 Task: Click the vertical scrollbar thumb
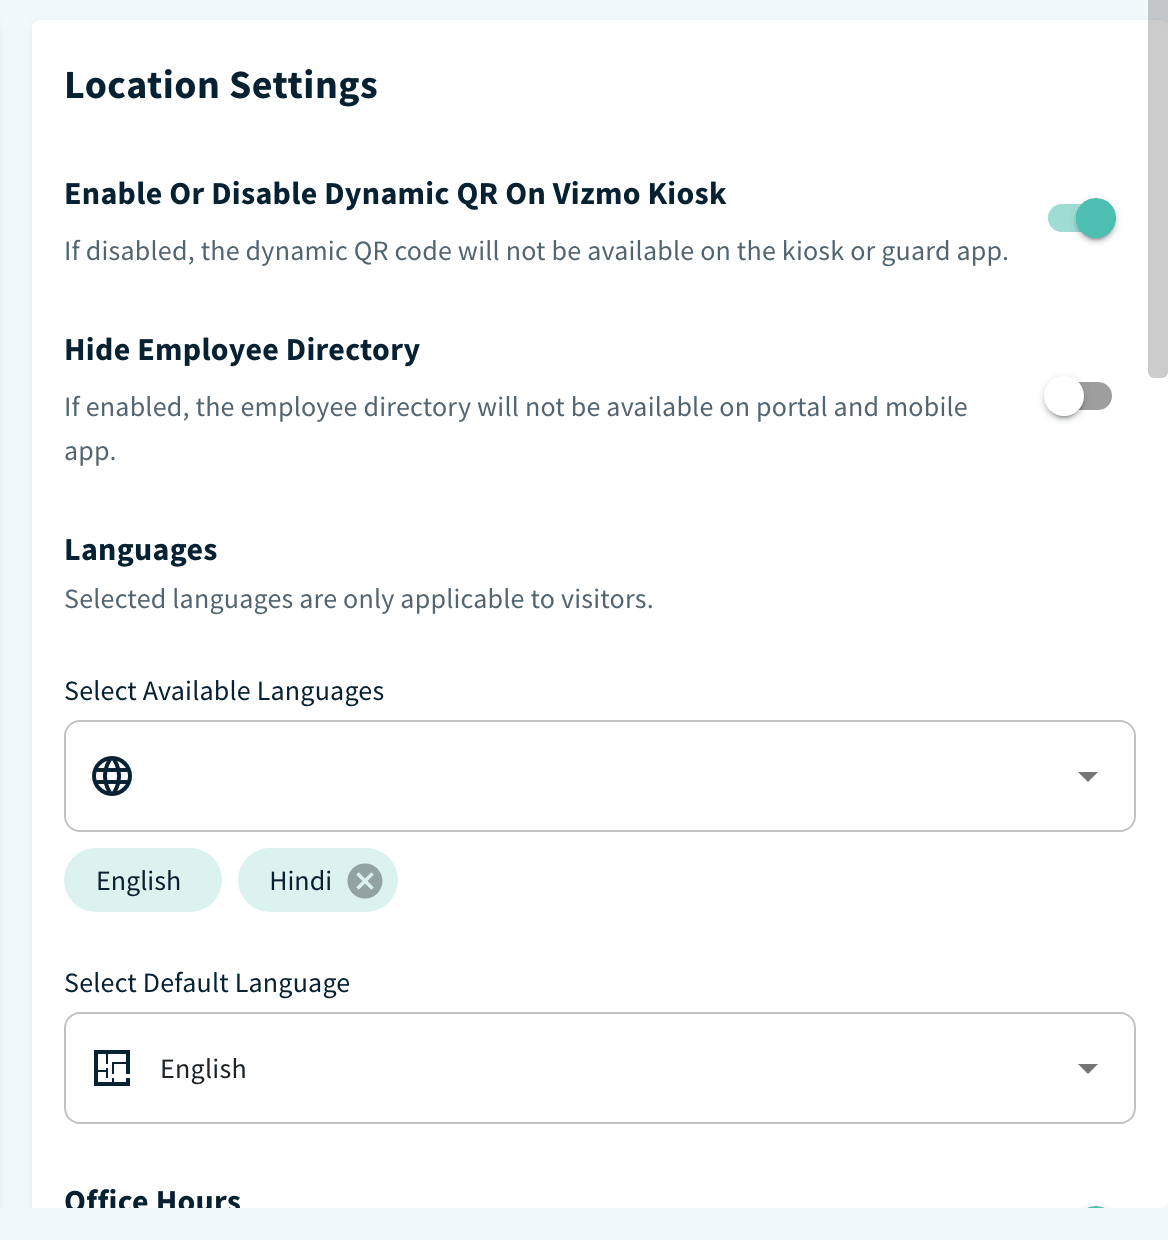(1158, 190)
